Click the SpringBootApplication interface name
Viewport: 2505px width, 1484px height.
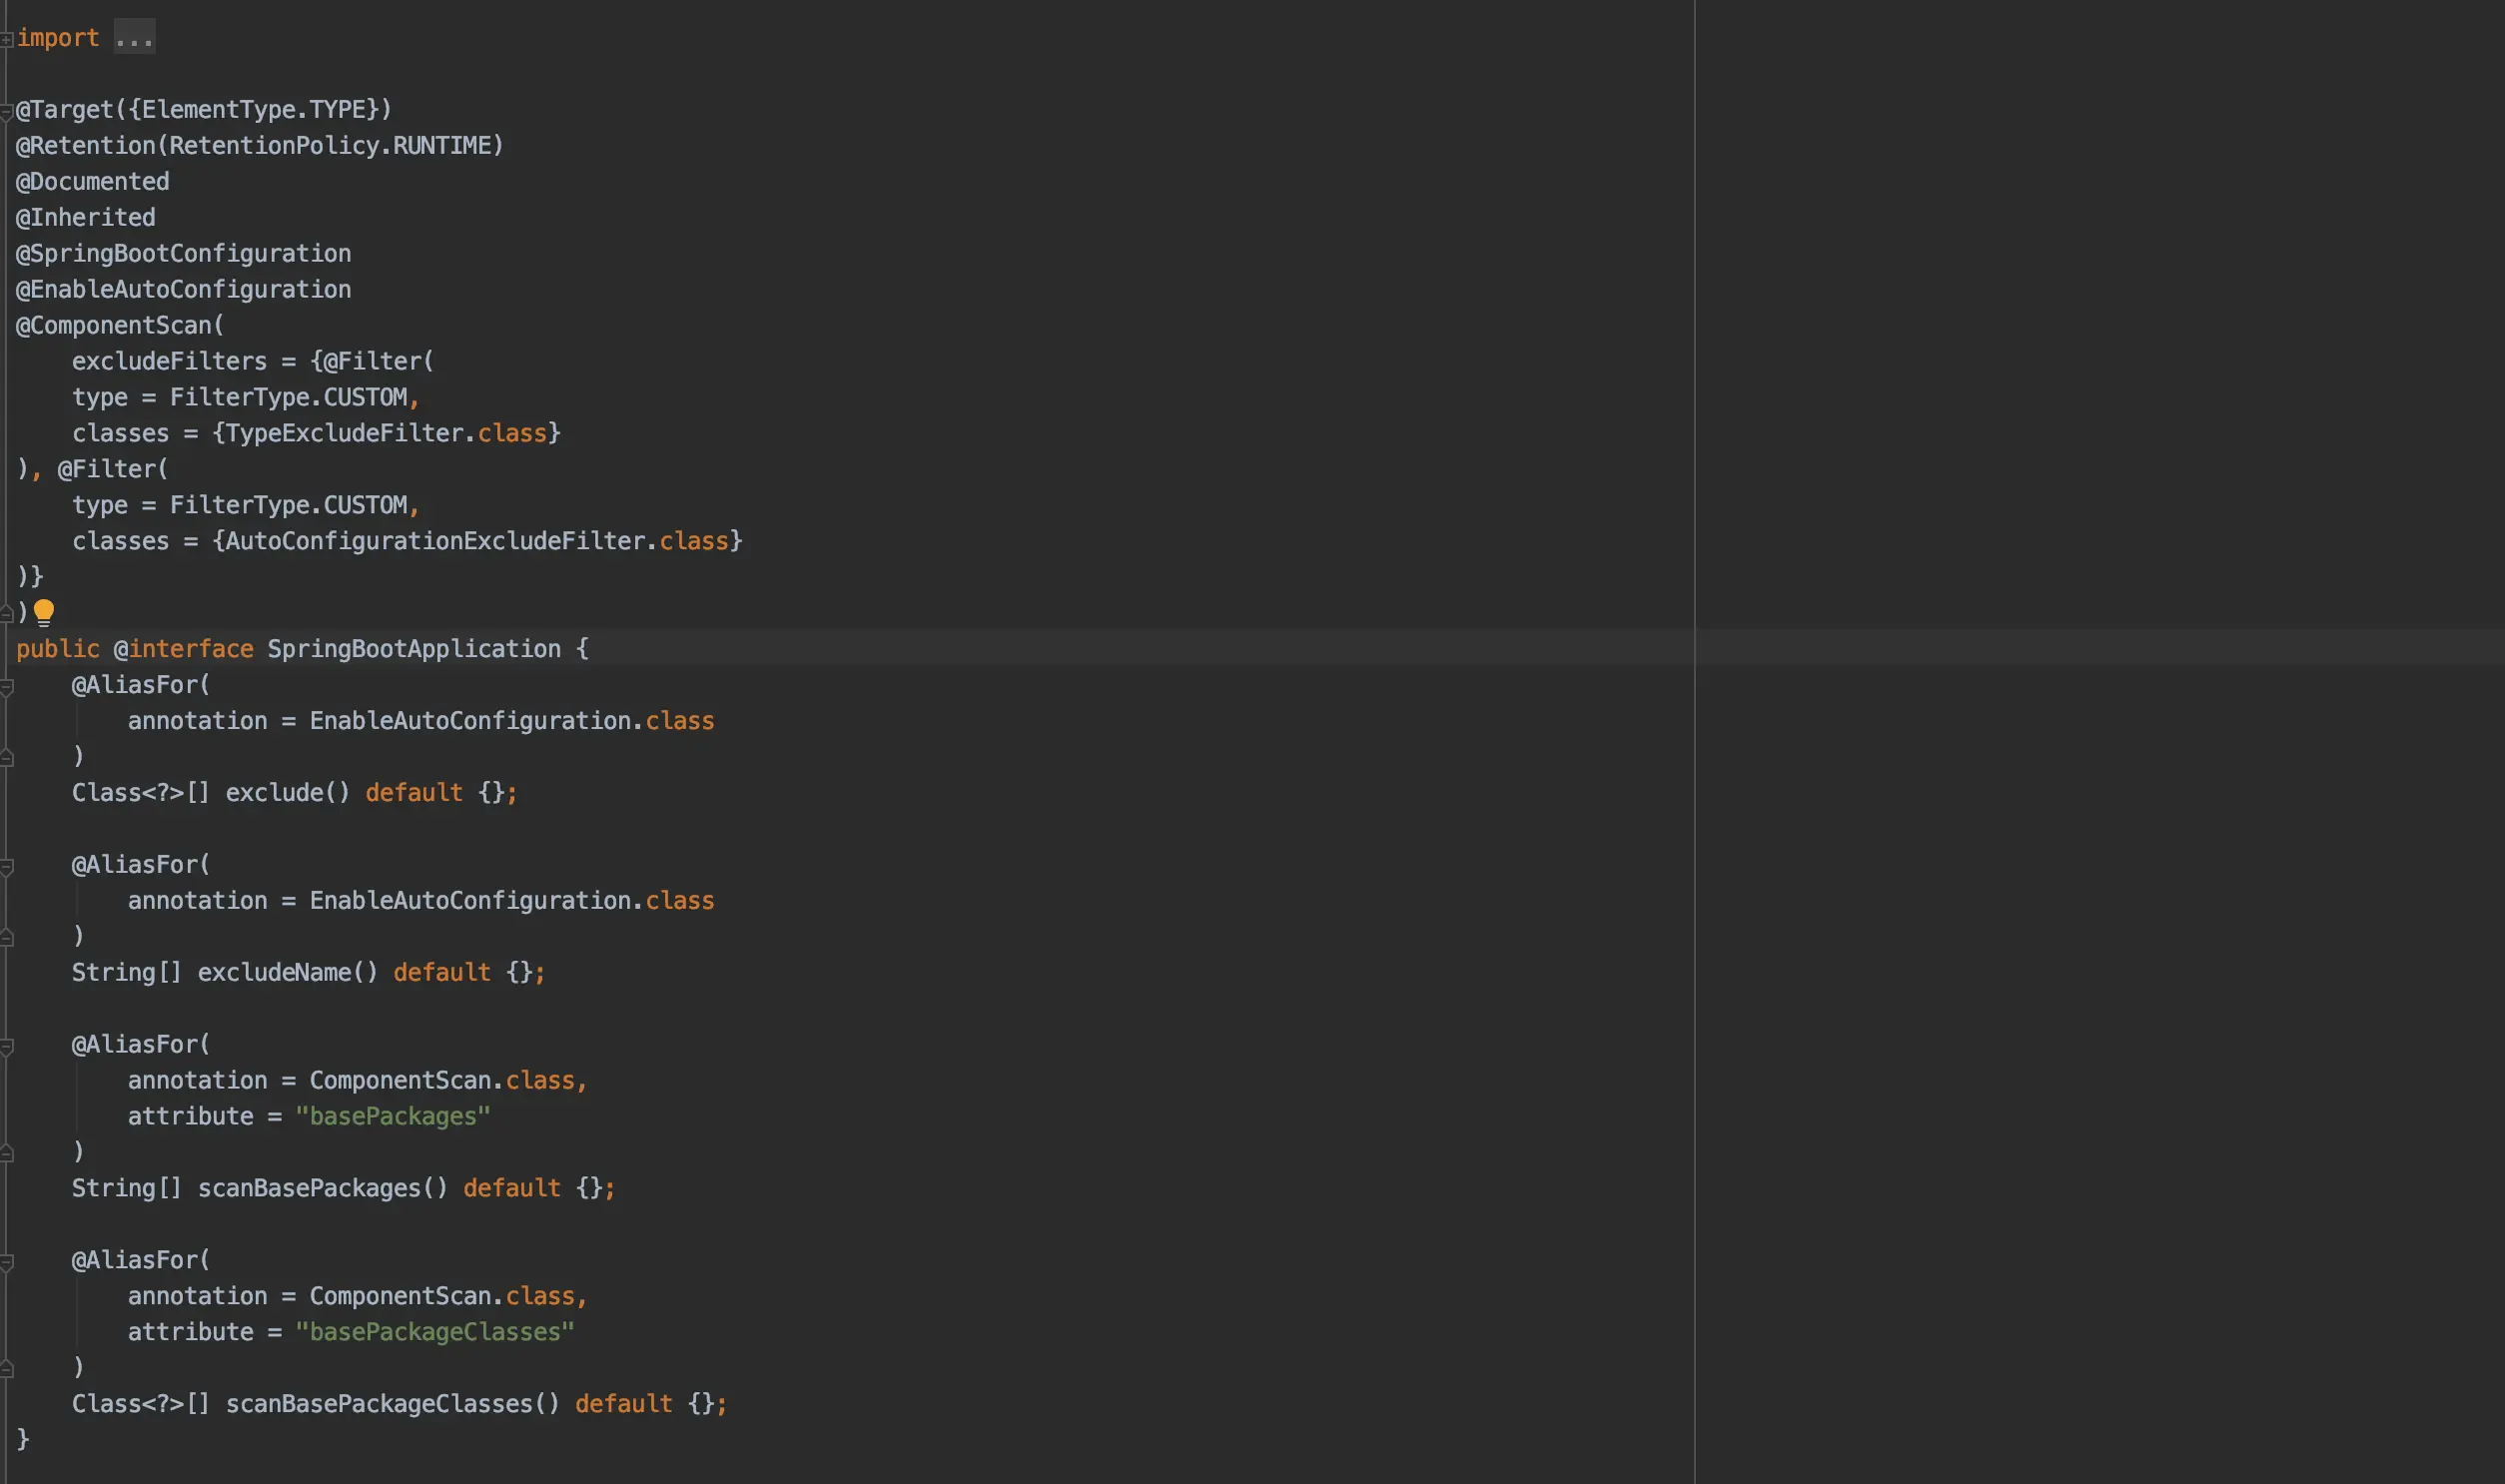[x=413, y=648]
